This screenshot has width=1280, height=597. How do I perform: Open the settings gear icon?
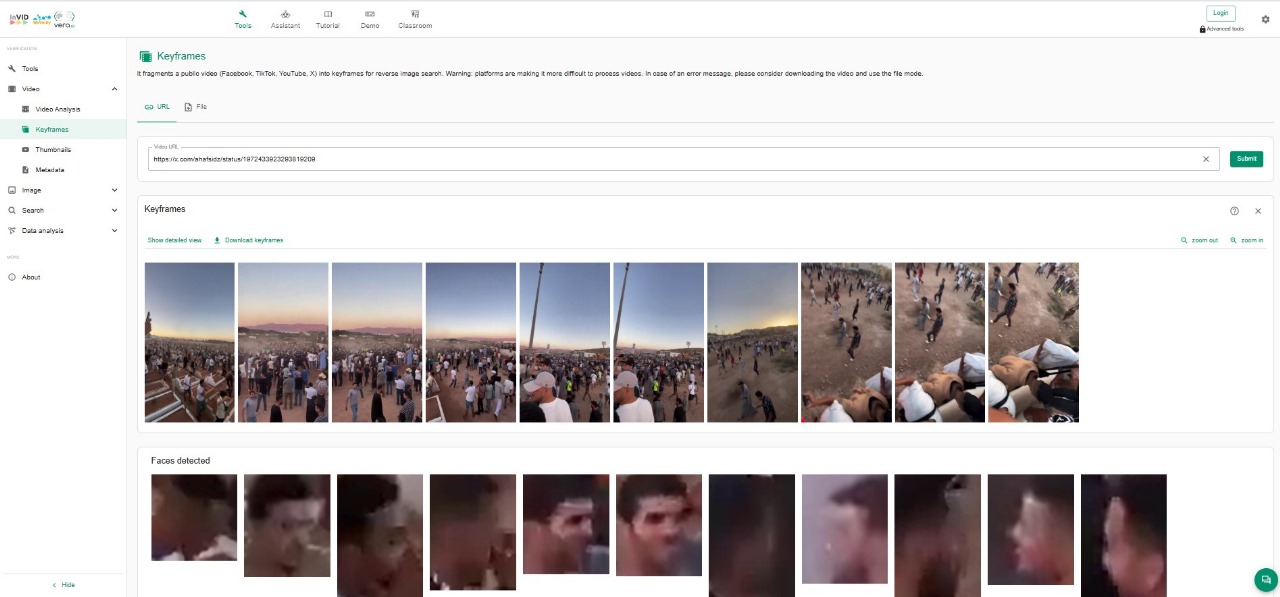[1265, 19]
